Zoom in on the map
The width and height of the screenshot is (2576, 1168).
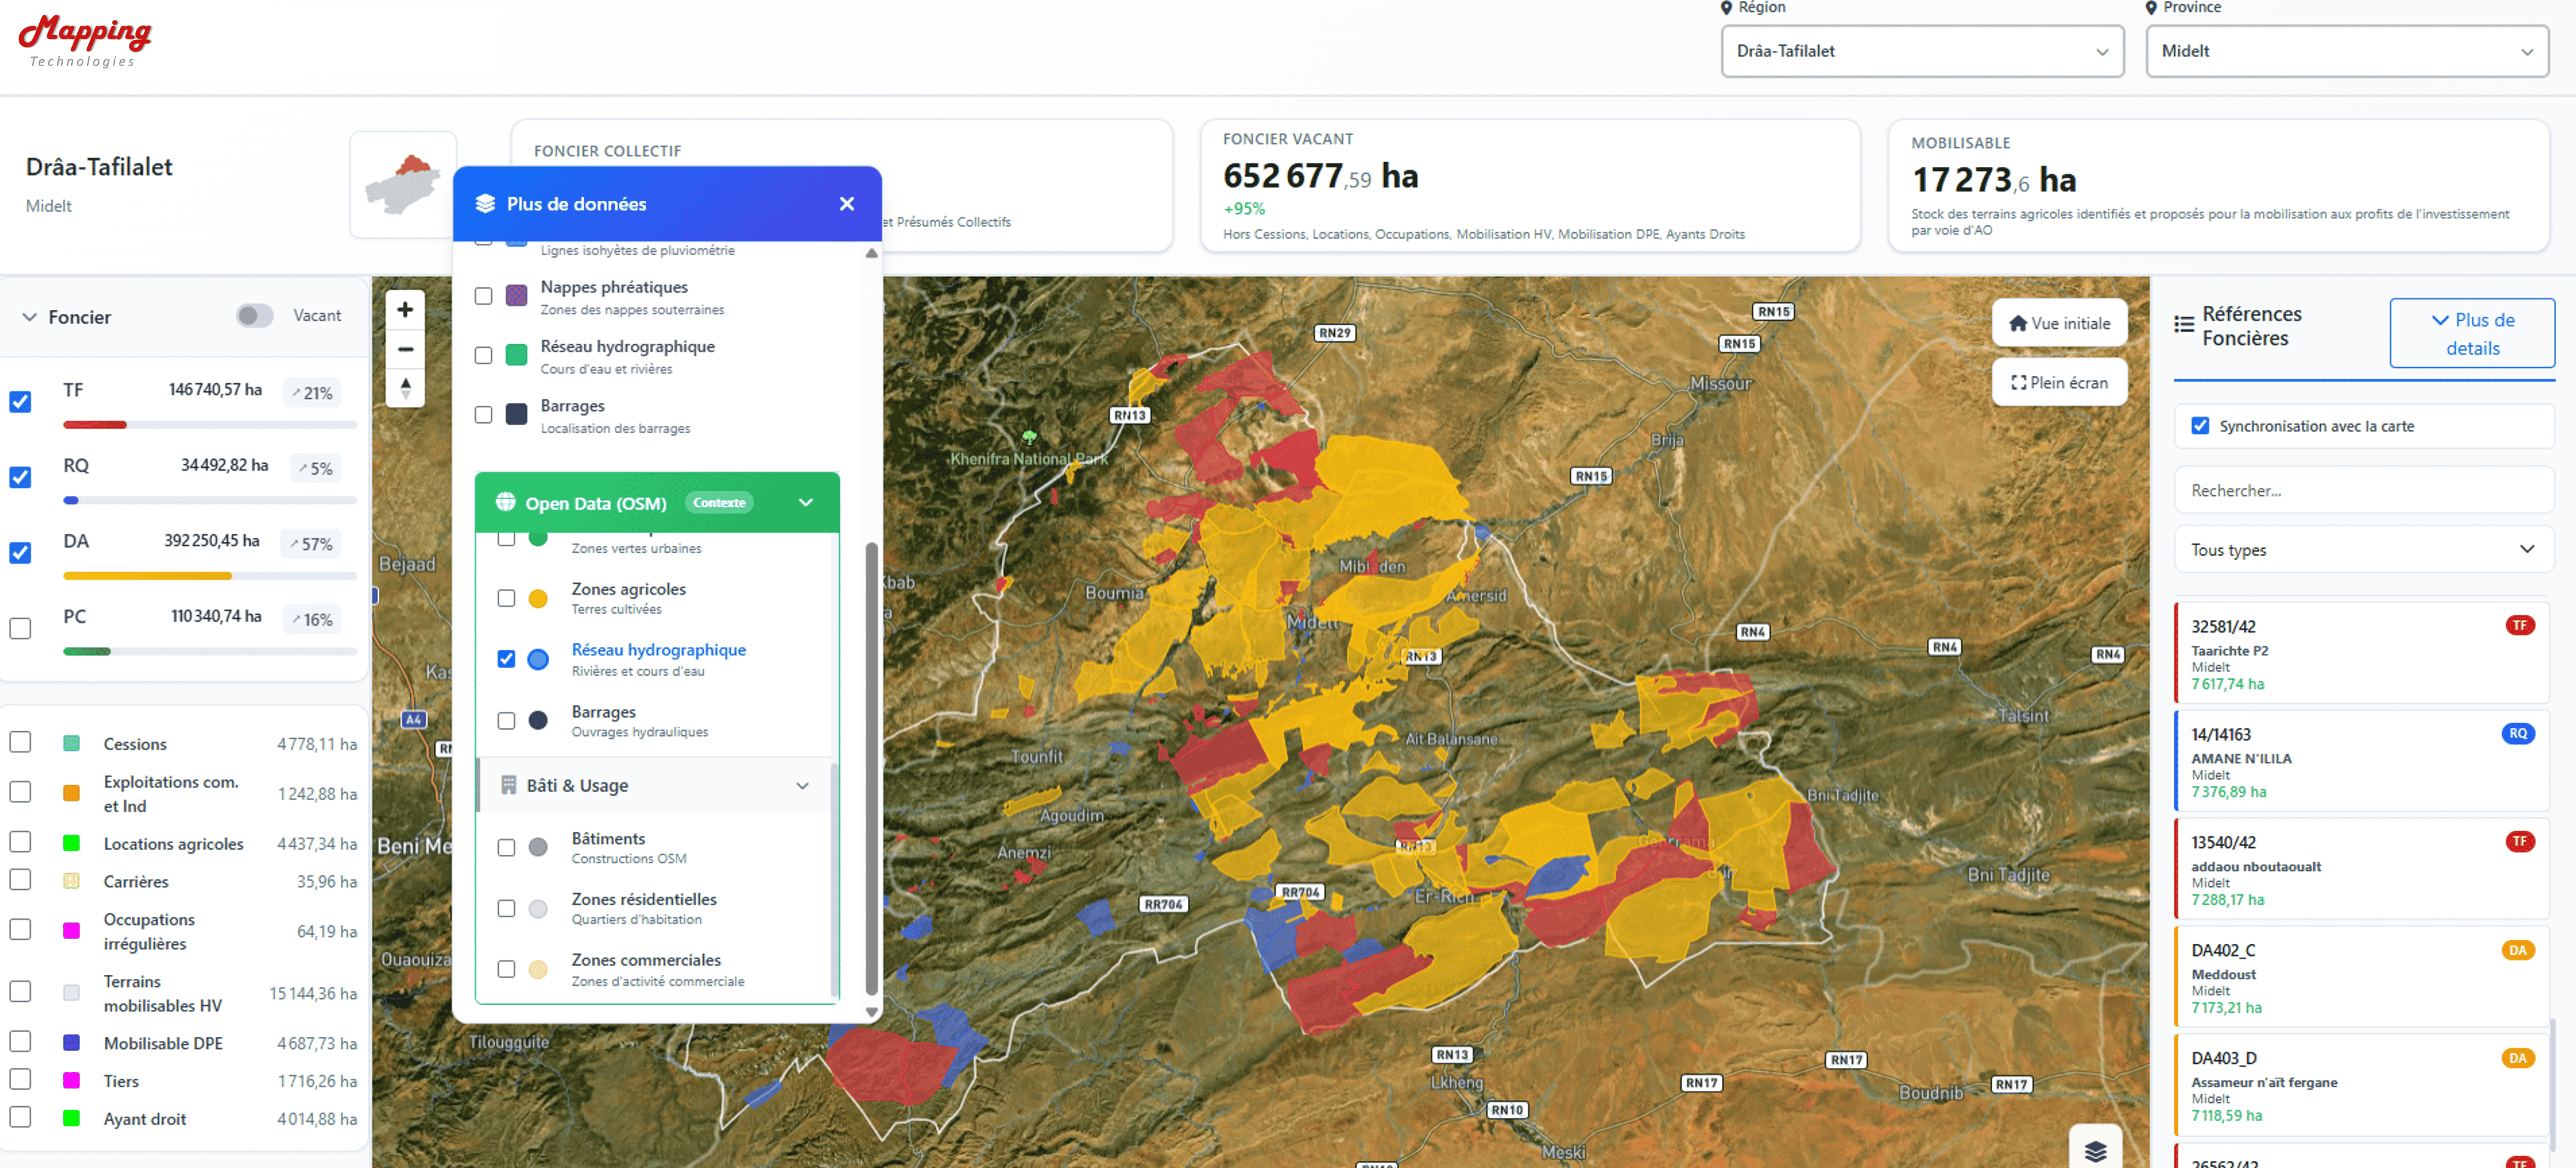click(x=405, y=310)
